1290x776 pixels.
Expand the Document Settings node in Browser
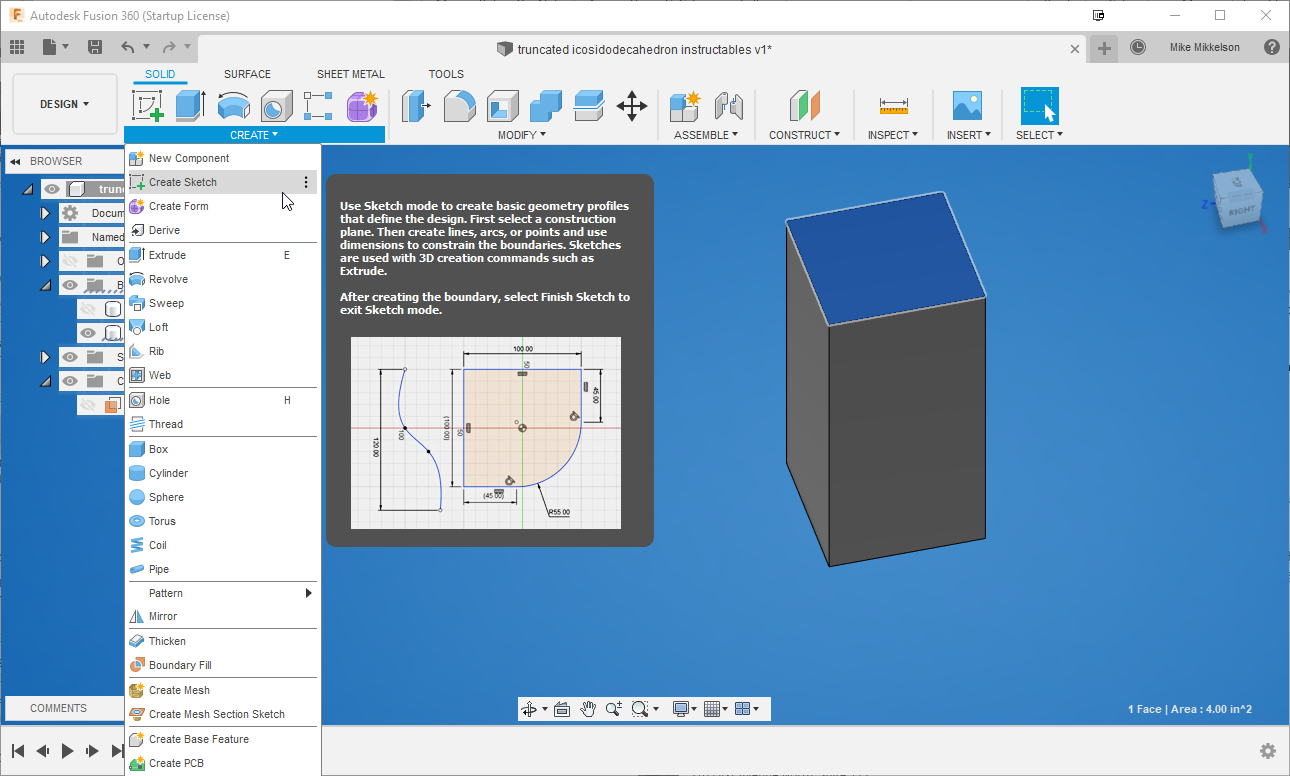tap(45, 213)
